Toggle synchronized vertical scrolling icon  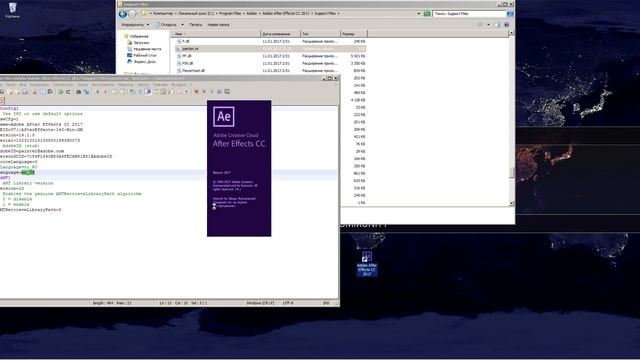pyautogui.click(x=114, y=92)
